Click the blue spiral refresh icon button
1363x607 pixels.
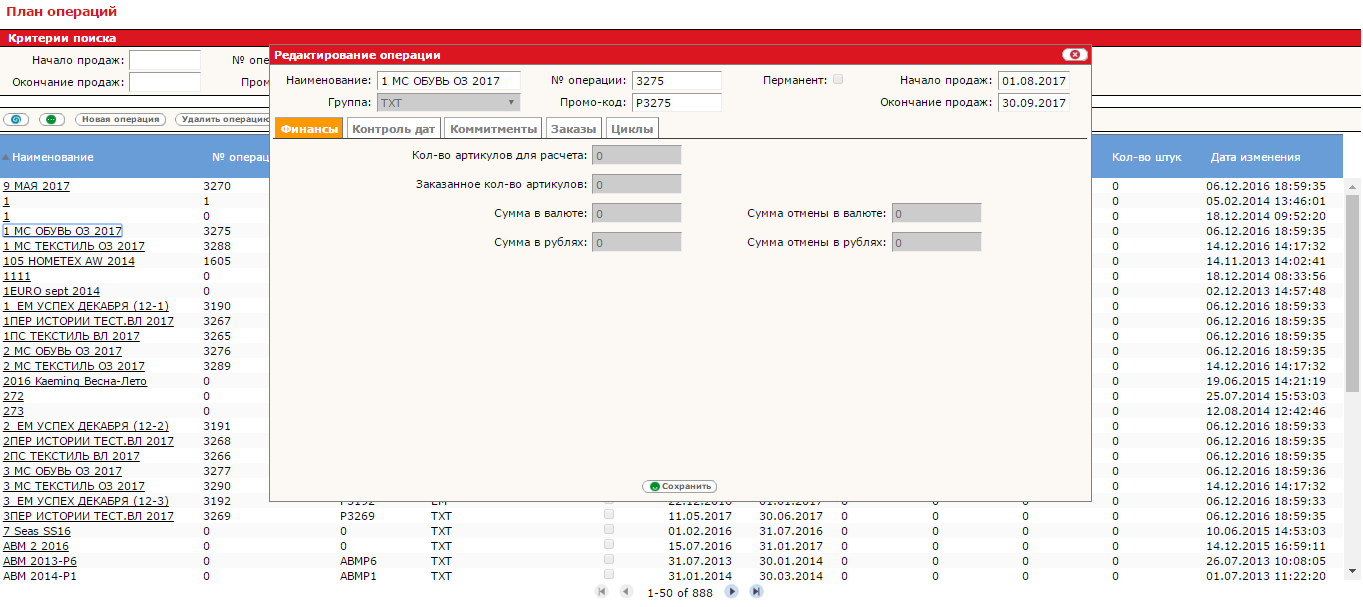pos(16,119)
